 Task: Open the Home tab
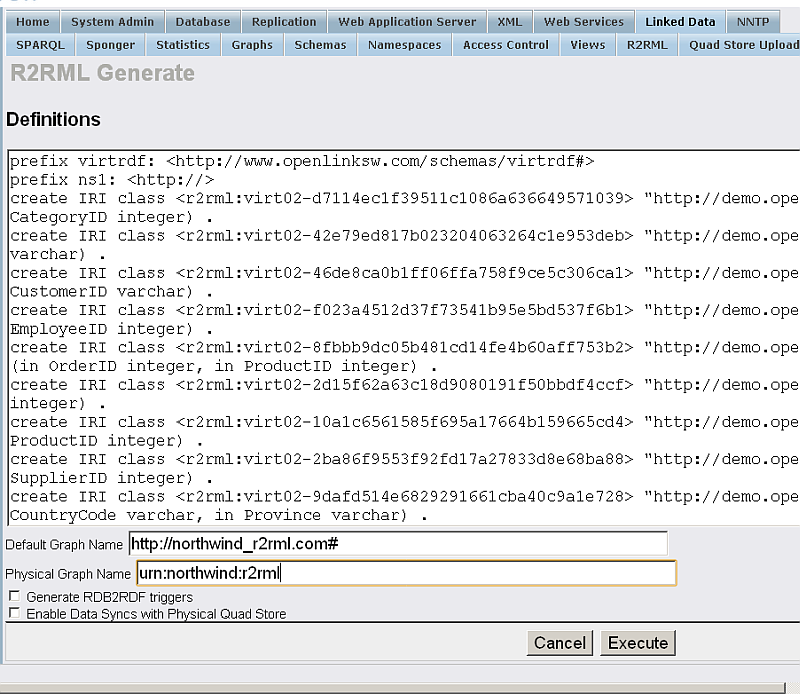[x=33, y=21]
